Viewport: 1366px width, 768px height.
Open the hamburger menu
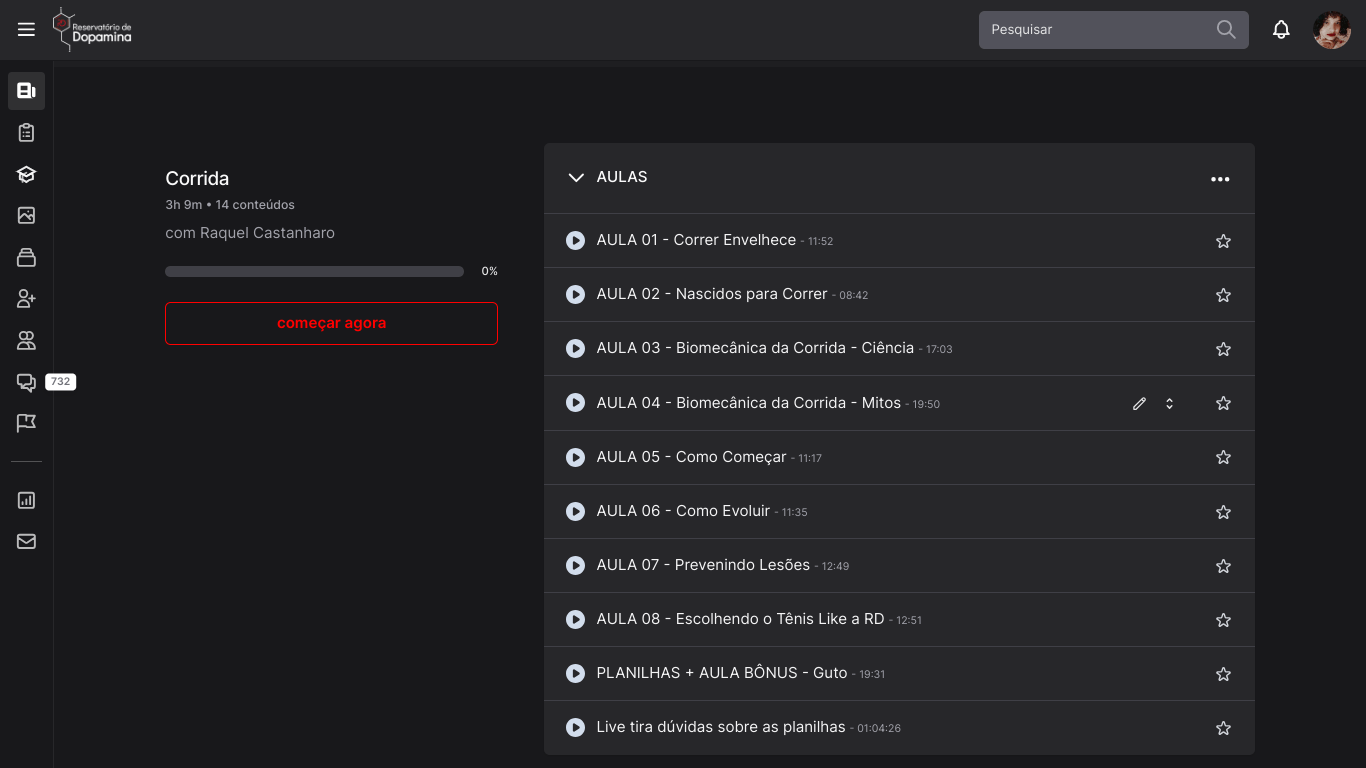[26, 30]
